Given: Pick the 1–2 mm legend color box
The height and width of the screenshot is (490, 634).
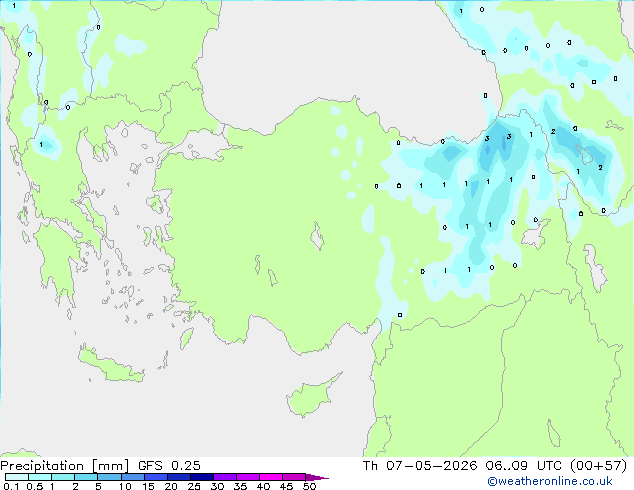Looking at the screenshot, I should [x=63, y=477].
